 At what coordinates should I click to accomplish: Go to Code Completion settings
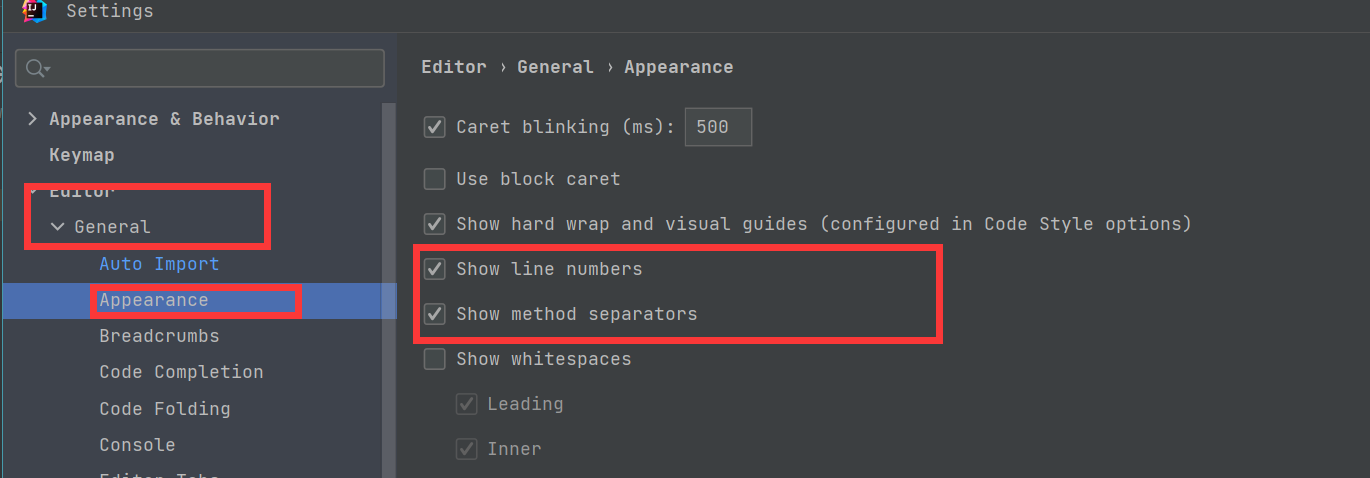pos(181,372)
